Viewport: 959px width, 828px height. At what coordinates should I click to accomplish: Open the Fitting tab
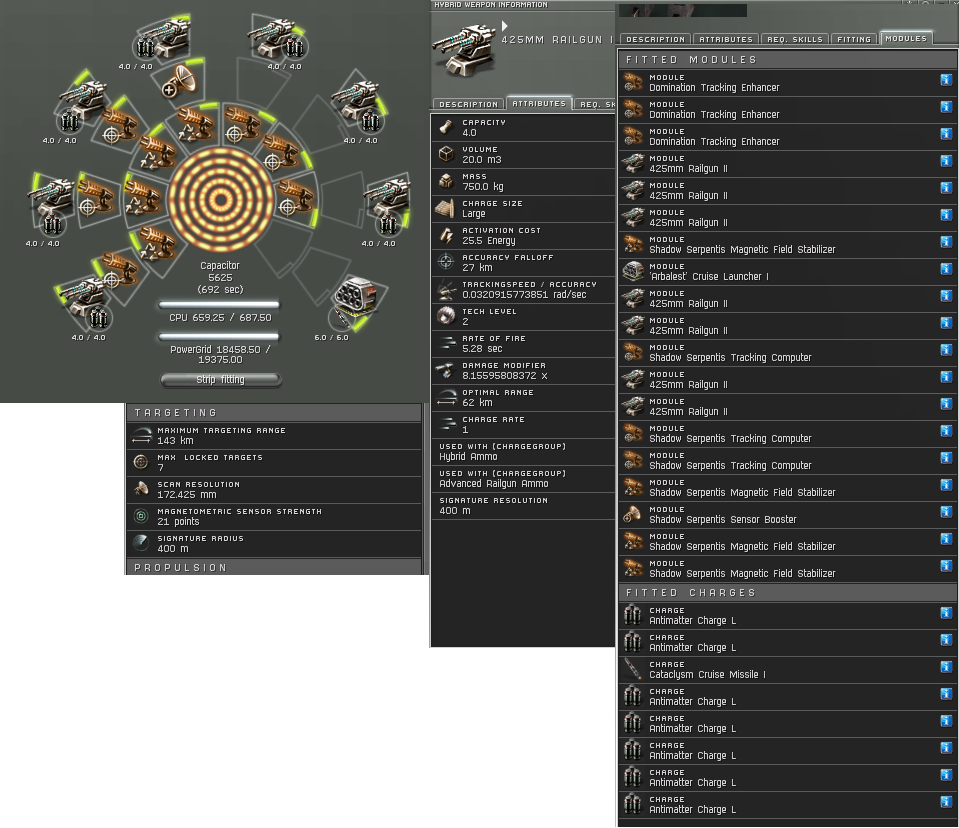point(854,39)
